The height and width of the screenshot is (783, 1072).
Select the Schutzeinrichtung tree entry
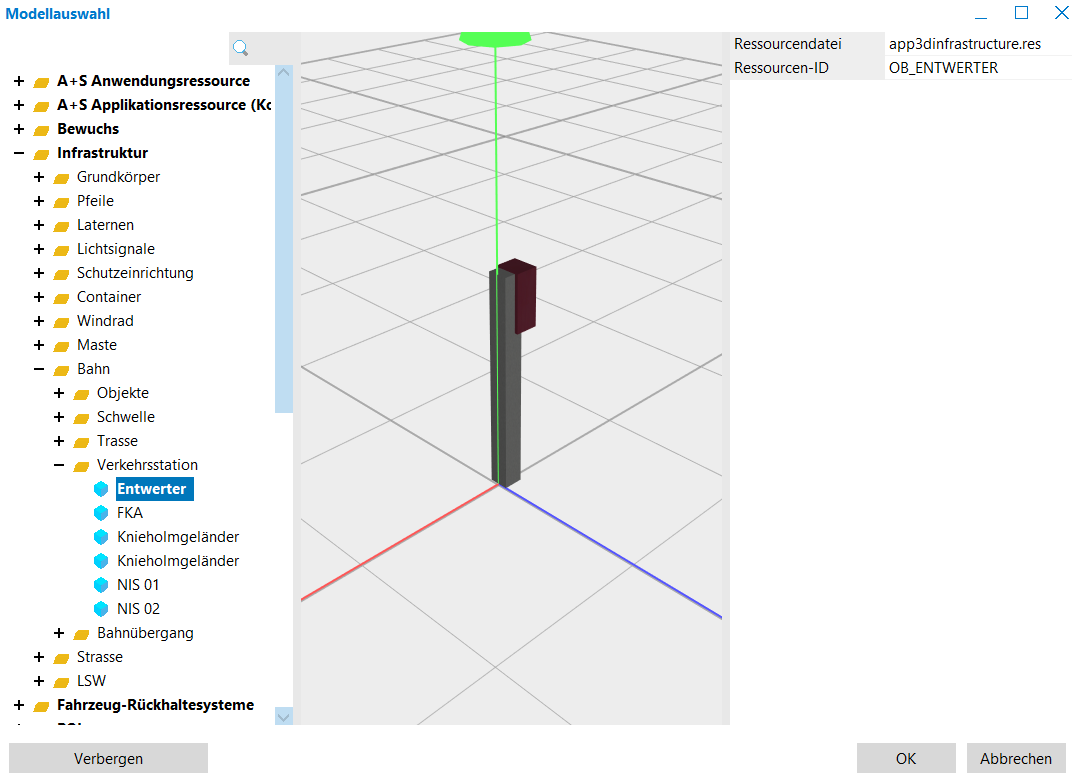tap(135, 273)
